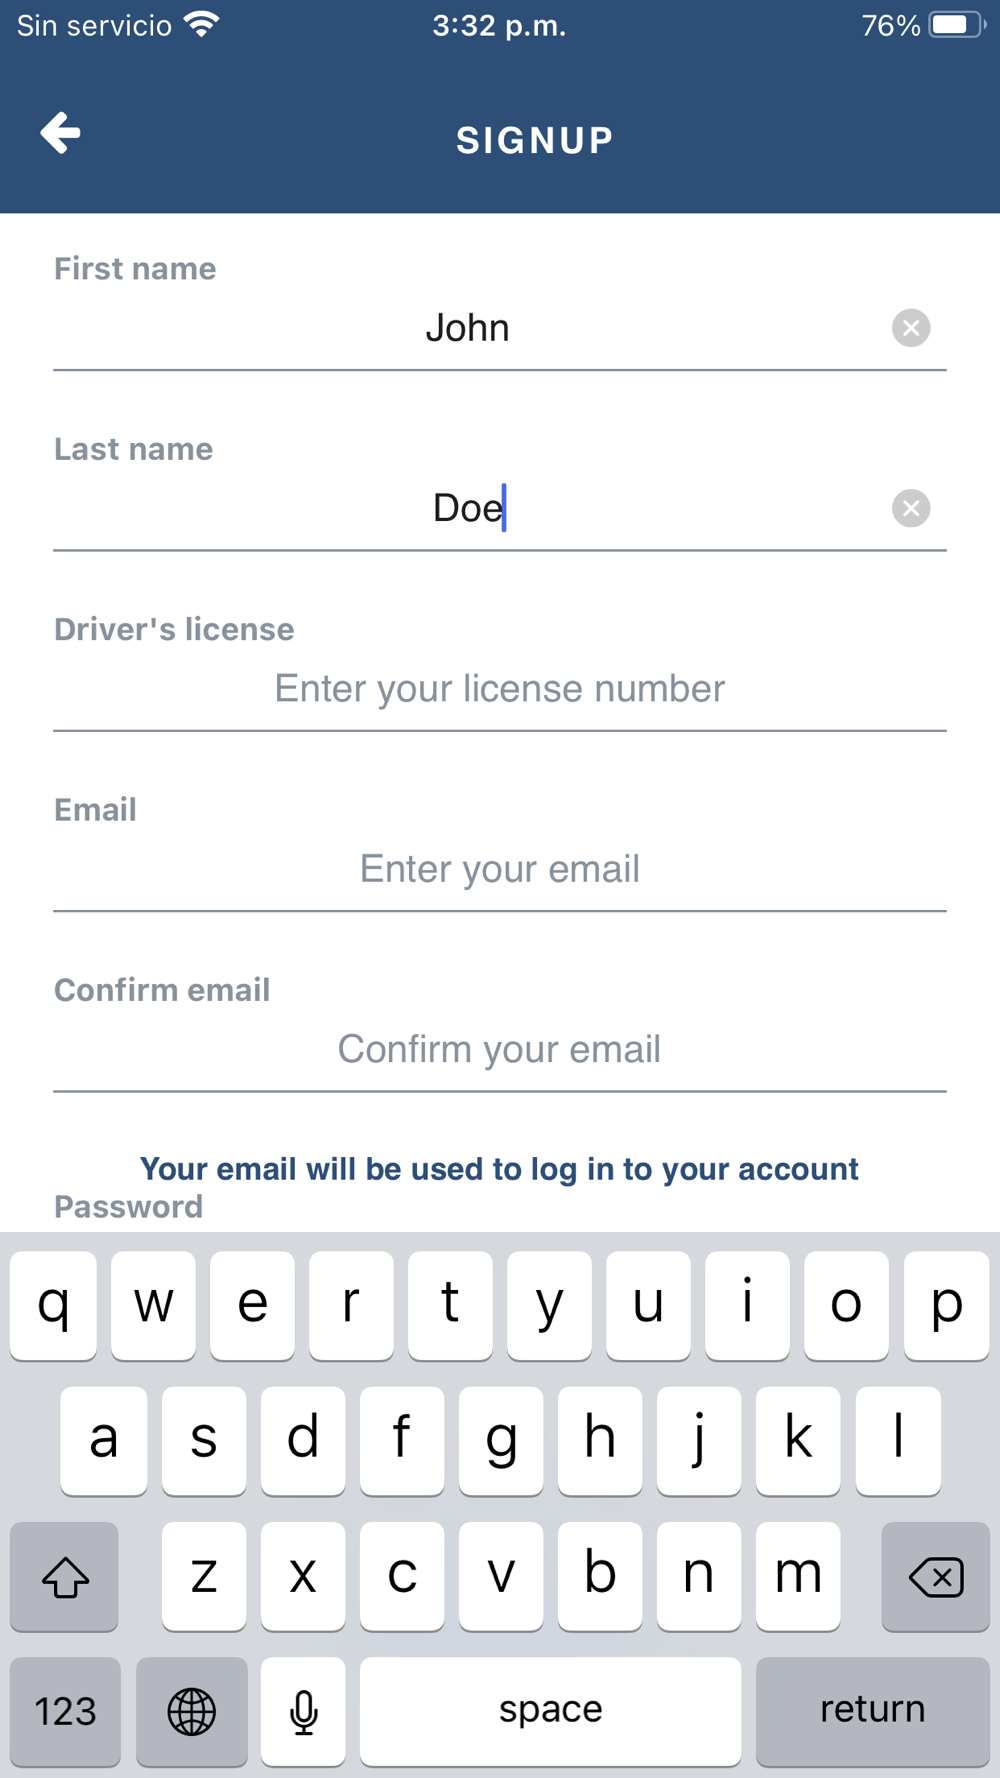Tap the Wi-Fi icon in status bar
The height and width of the screenshot is (1778, 1000).
[x=202, y=24]
